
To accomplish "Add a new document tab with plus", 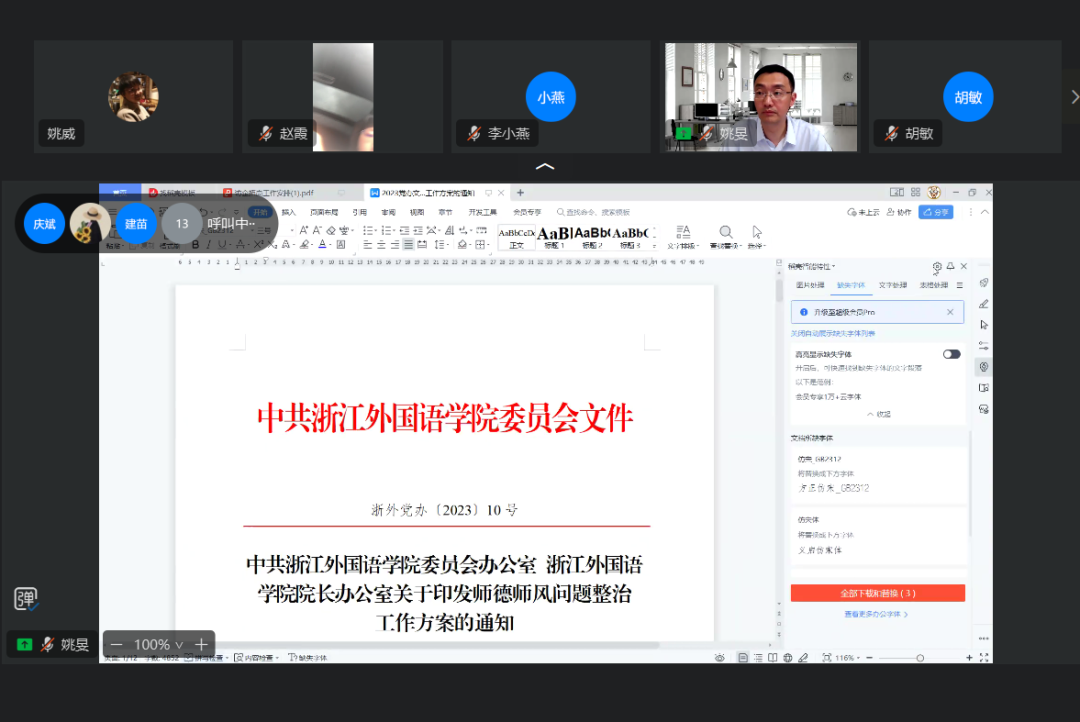I will pos(520,193).
